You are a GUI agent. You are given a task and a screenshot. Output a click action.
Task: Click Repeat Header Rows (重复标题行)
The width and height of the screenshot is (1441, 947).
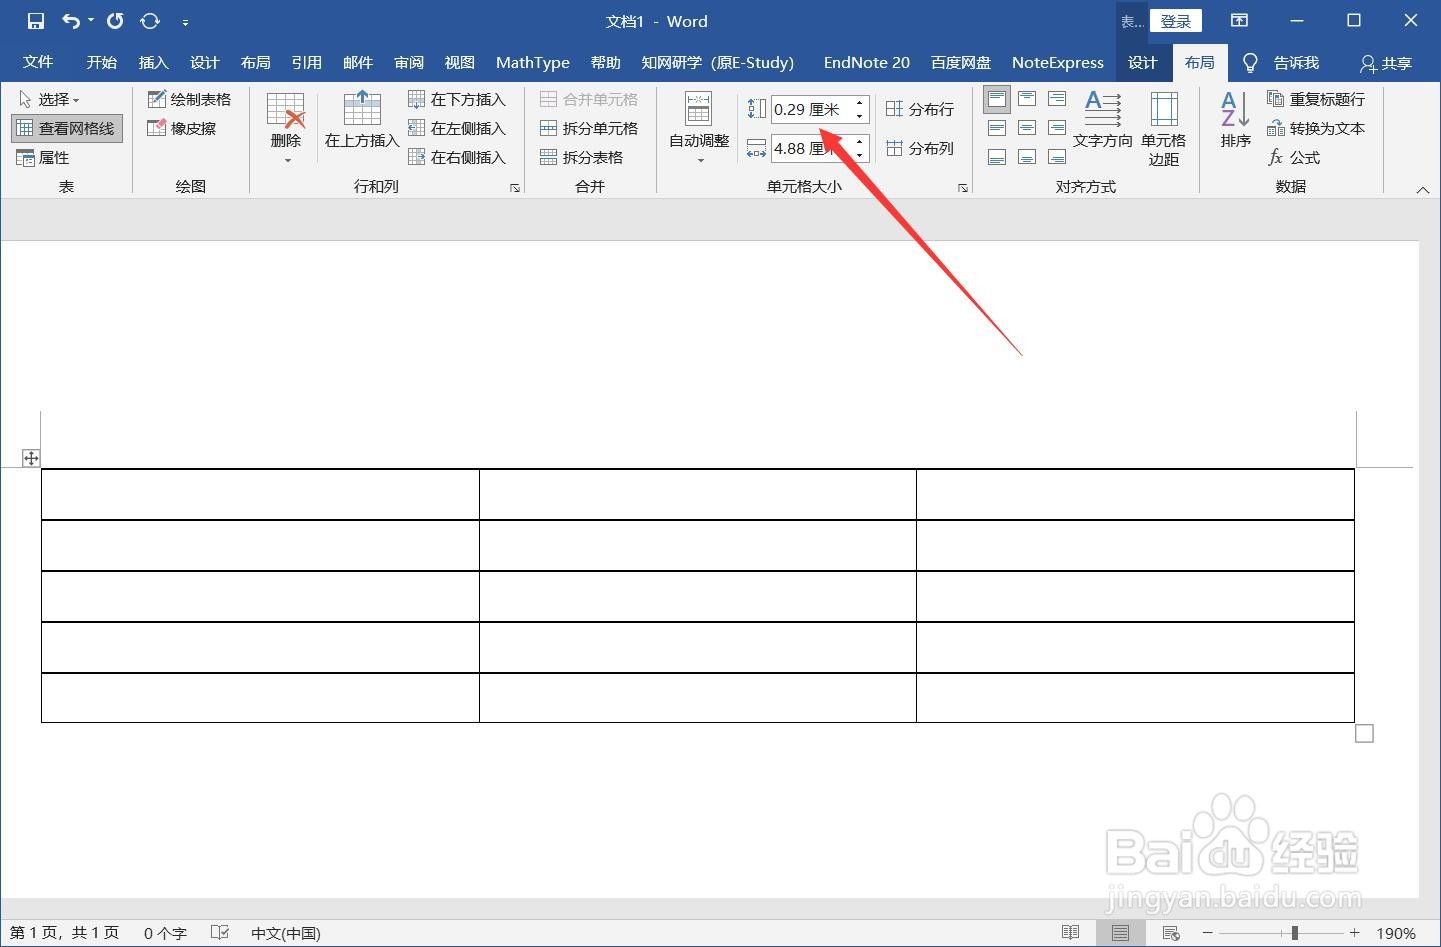coord(1316,99)
